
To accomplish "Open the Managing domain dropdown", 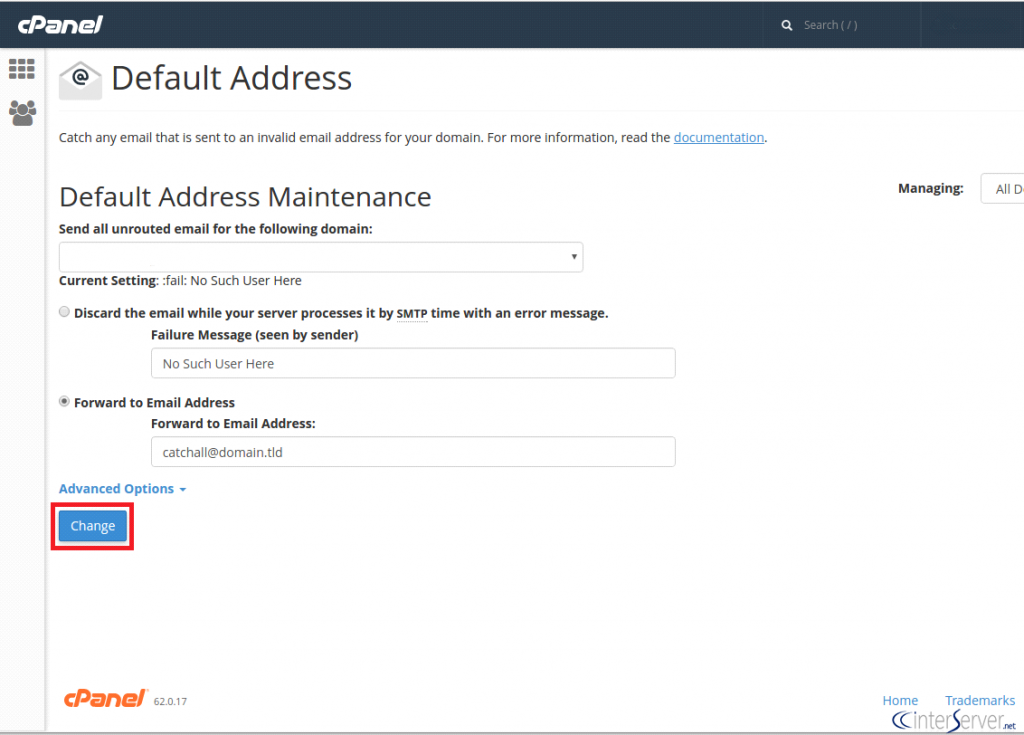I will [x=1002, y=189].
